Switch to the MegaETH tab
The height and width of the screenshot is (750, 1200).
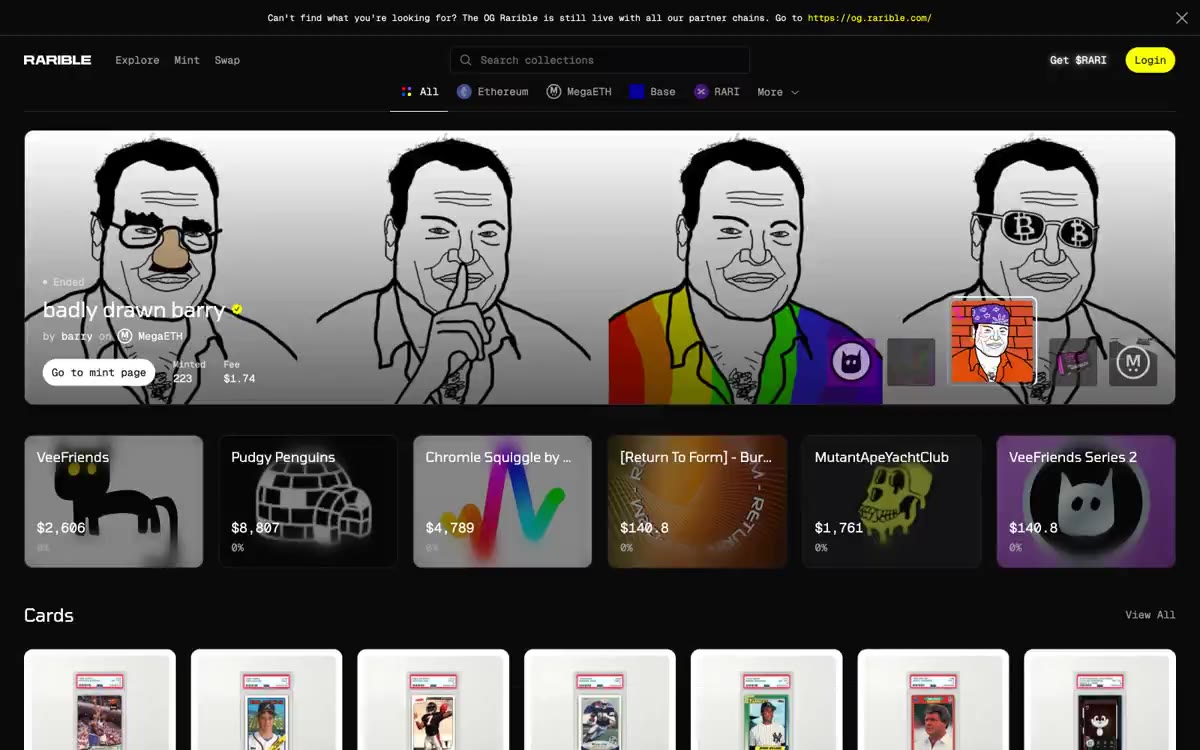tap(579, 91)
